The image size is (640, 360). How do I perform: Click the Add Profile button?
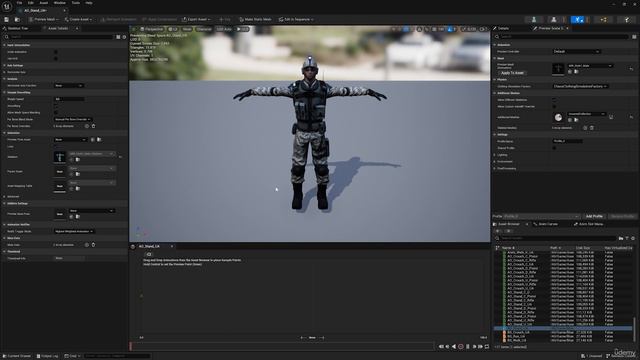coord(594,216)
